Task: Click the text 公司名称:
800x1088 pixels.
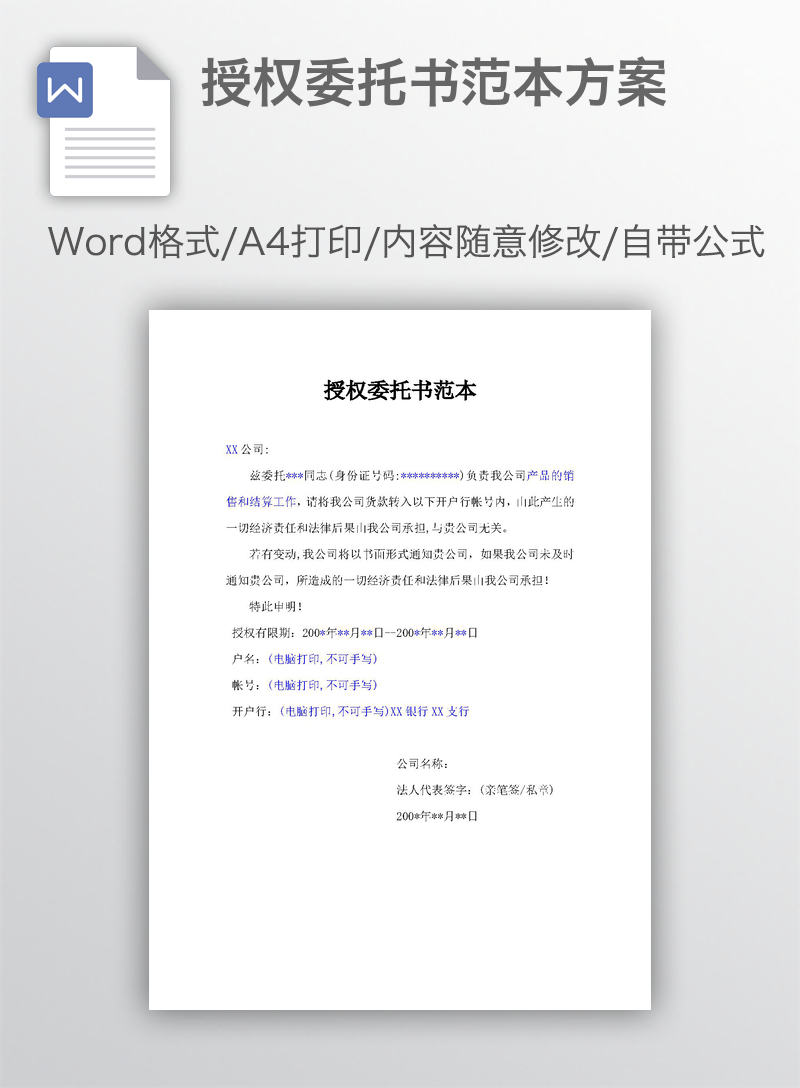Action: [423, 764]
